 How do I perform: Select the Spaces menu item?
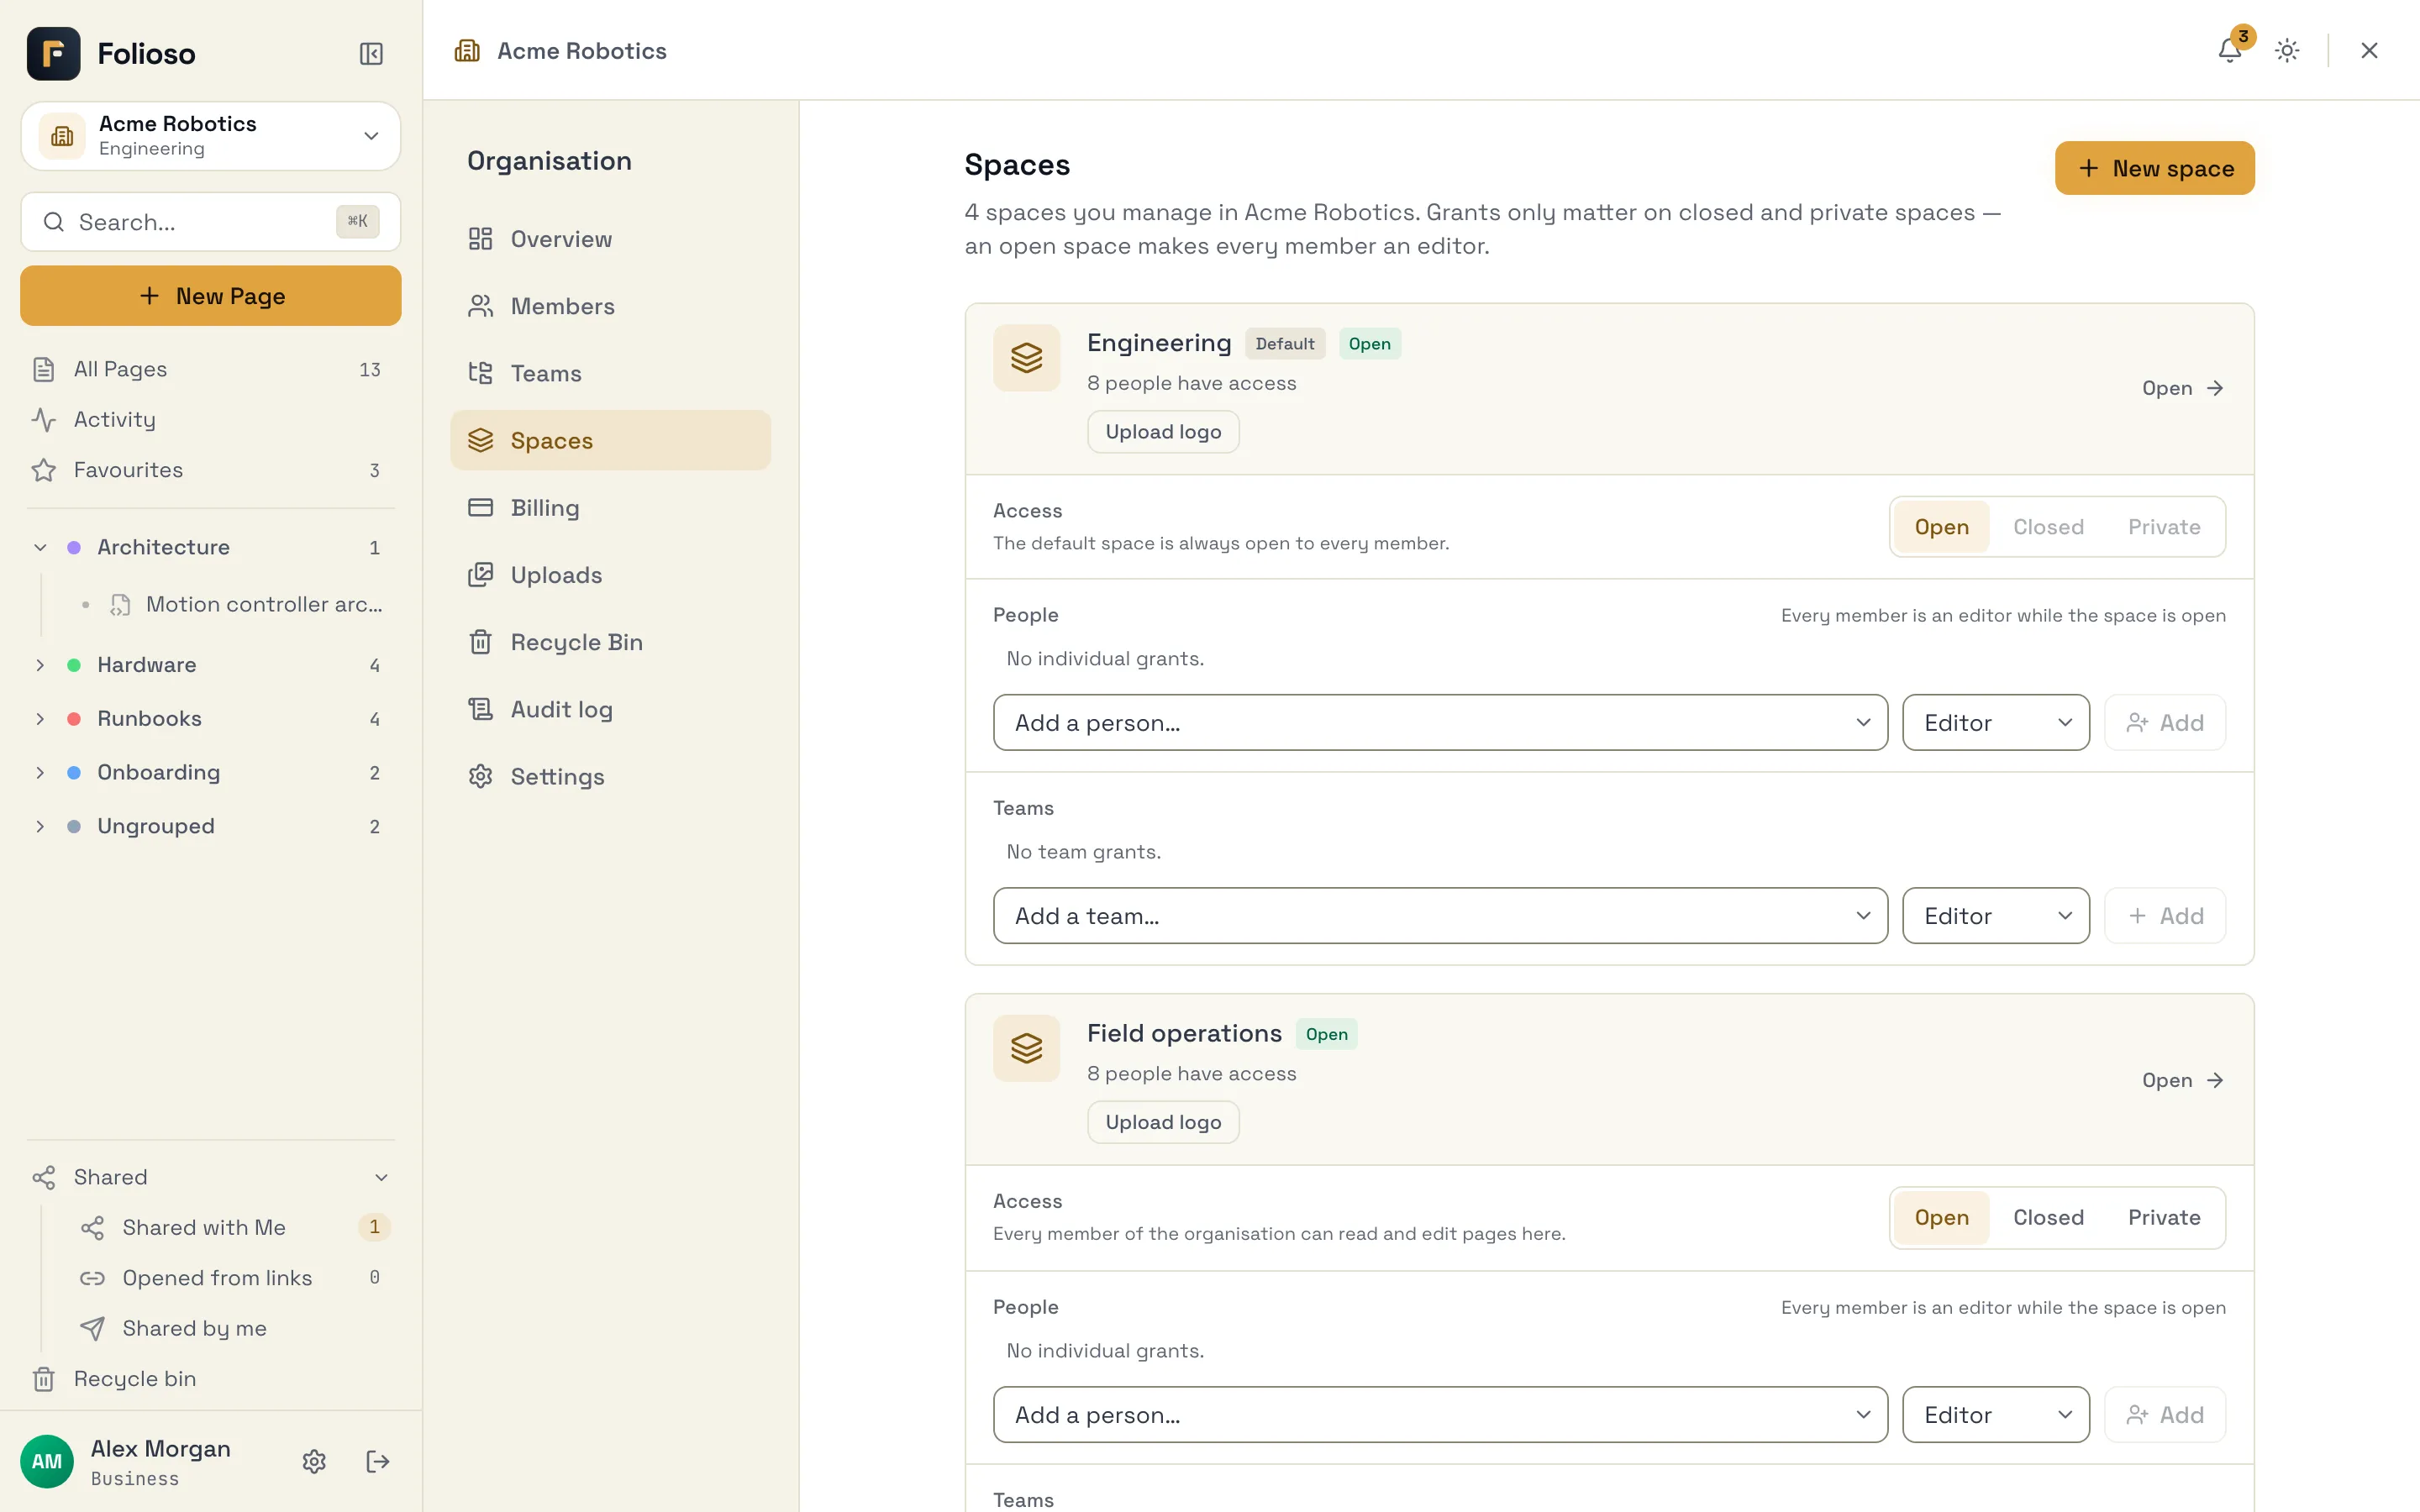click(610, 440)
